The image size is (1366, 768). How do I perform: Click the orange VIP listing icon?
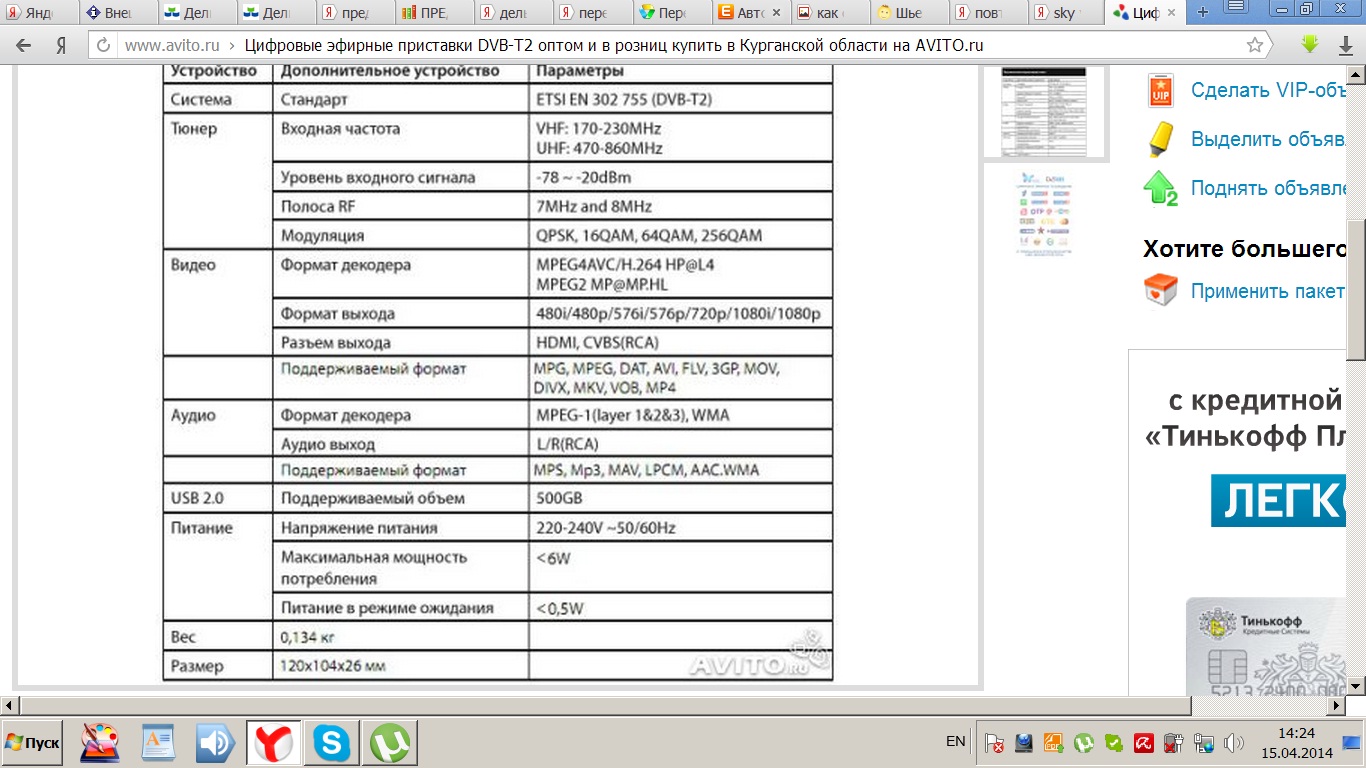point(1160,90)
